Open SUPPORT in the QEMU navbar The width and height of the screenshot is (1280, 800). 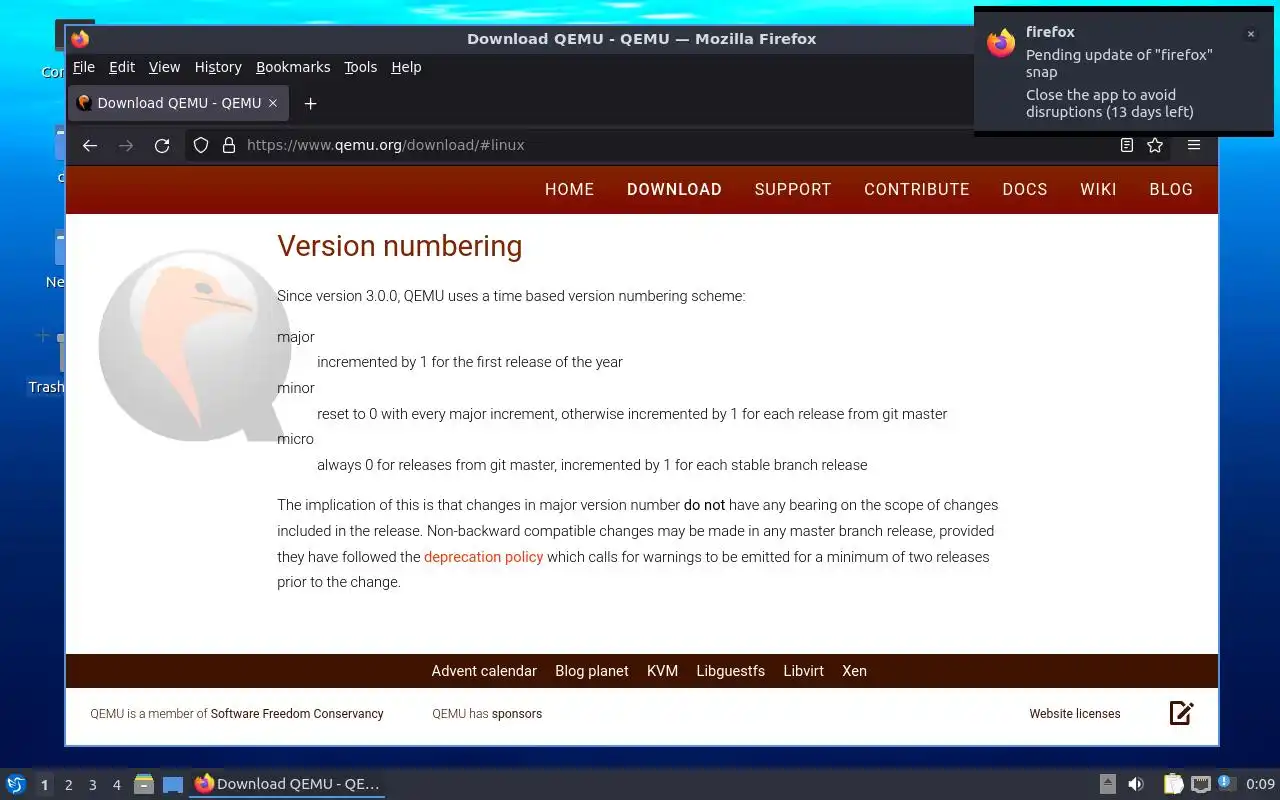point(793,189)
